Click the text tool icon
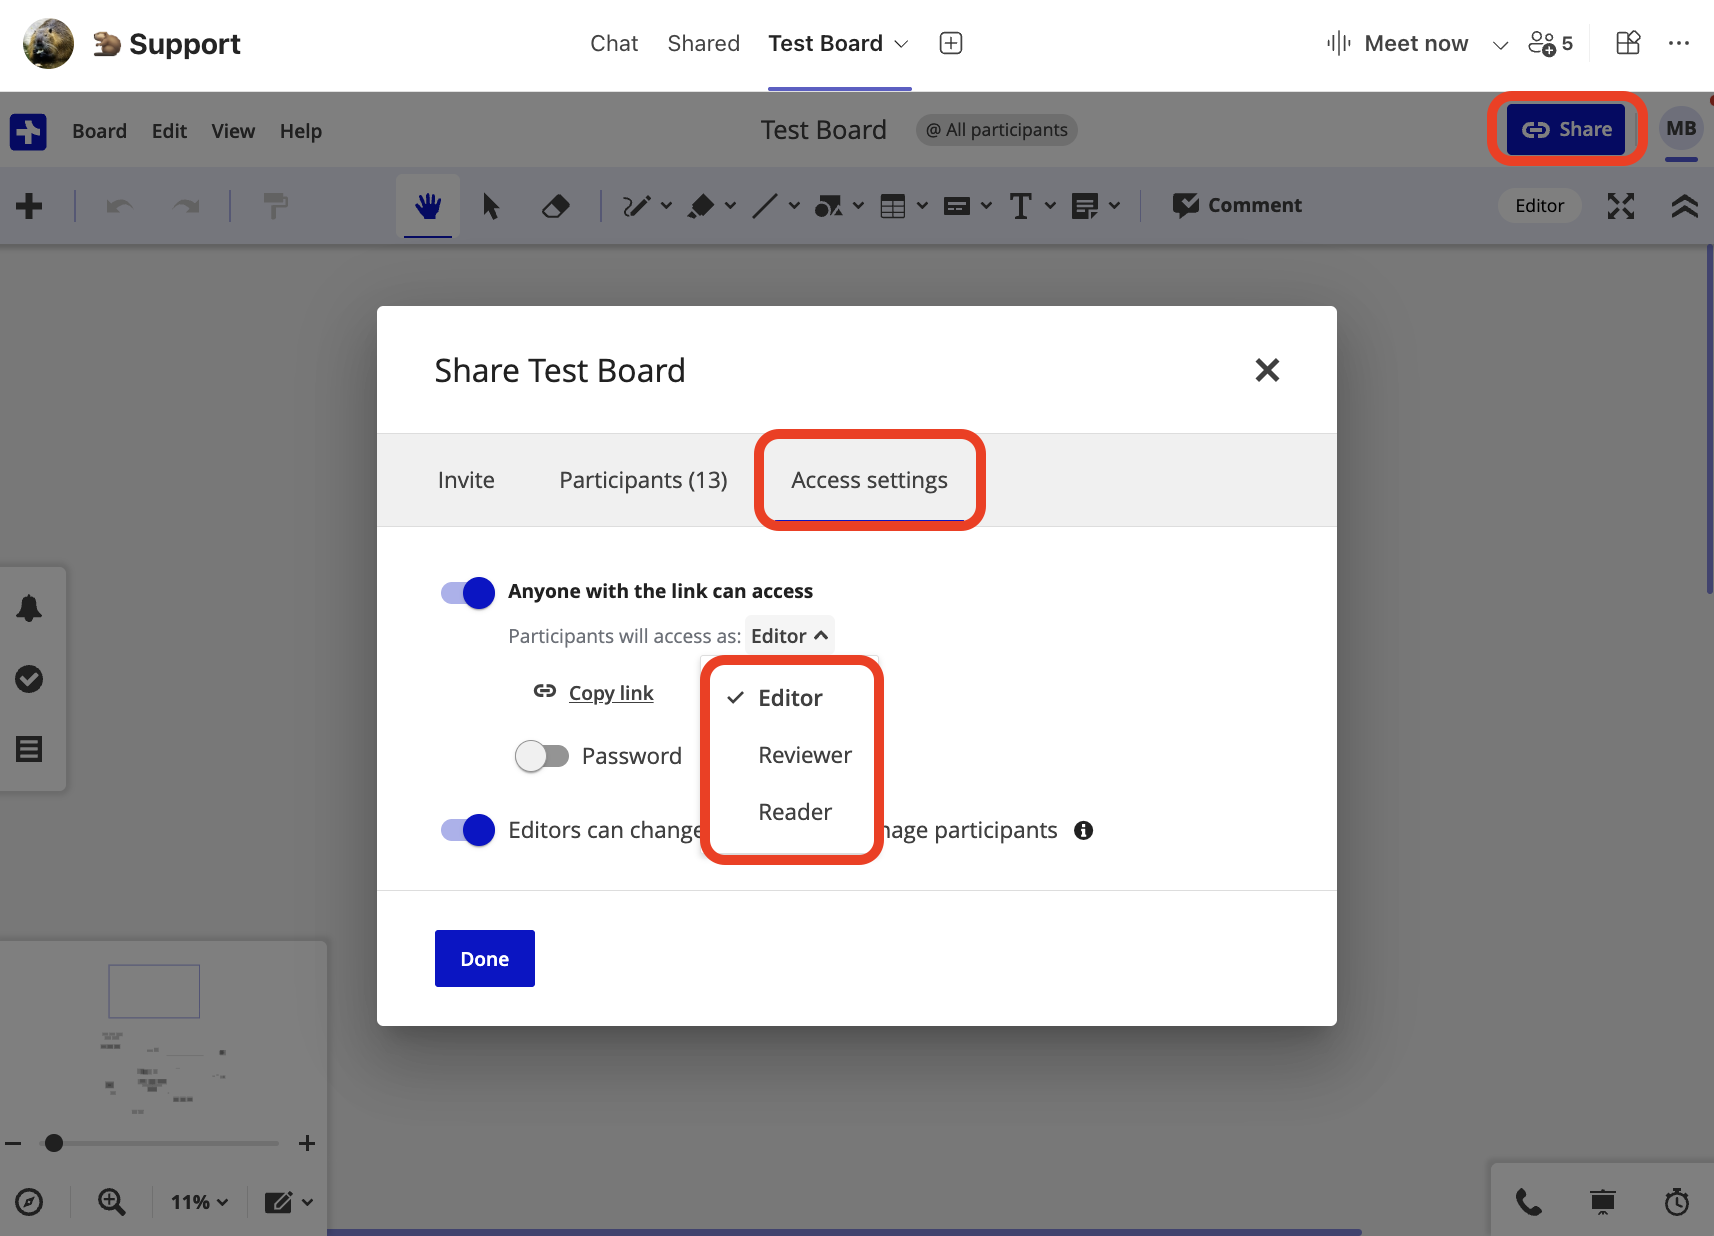The width and height of the screenshot is (1714, 1236). 1020,206
